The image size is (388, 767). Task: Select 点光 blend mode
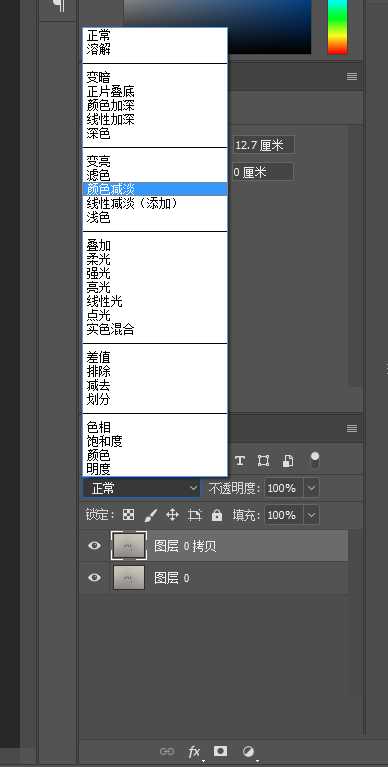tap(155, 316)
